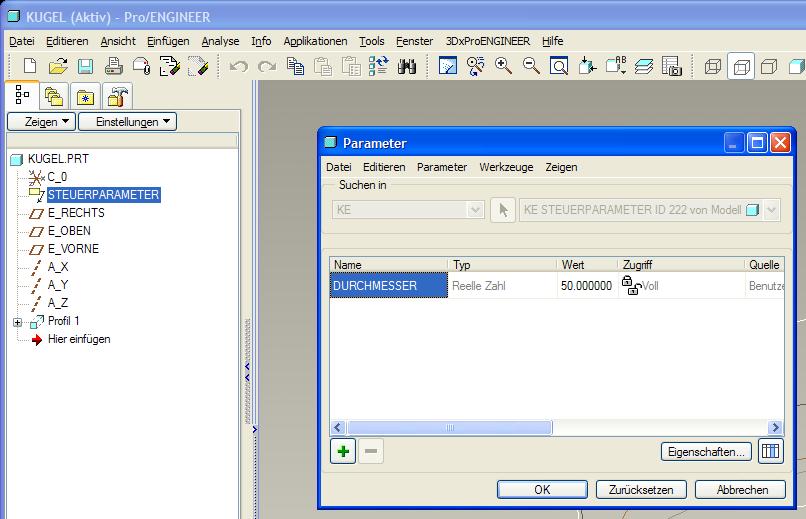This screenshot has width=806, height=519.
Task: Expand the Profil 1 tree node
Action: pos(17,322)
